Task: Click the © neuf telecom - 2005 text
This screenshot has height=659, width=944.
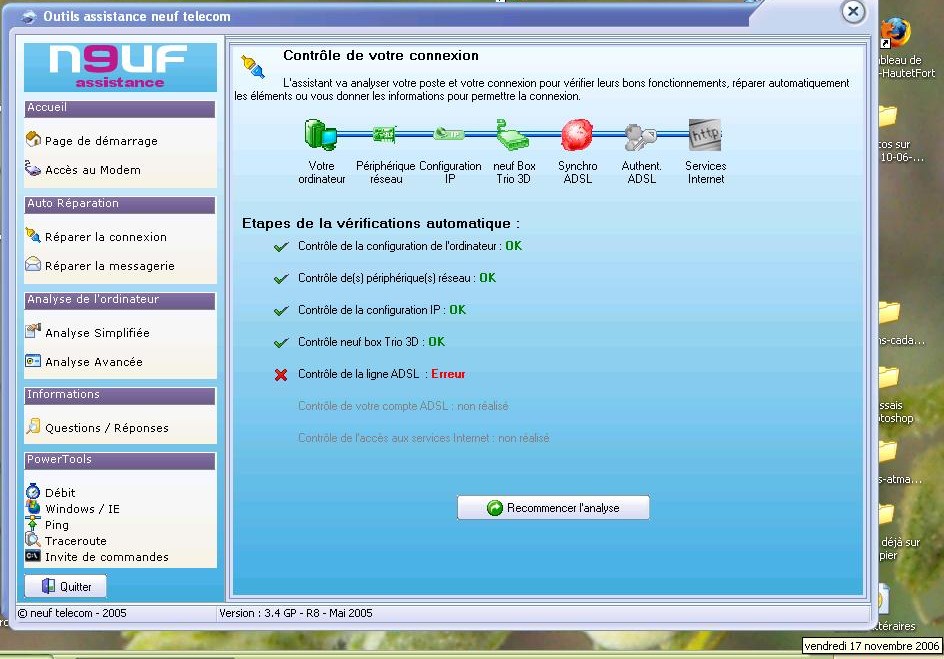Action: click(72, 613)
